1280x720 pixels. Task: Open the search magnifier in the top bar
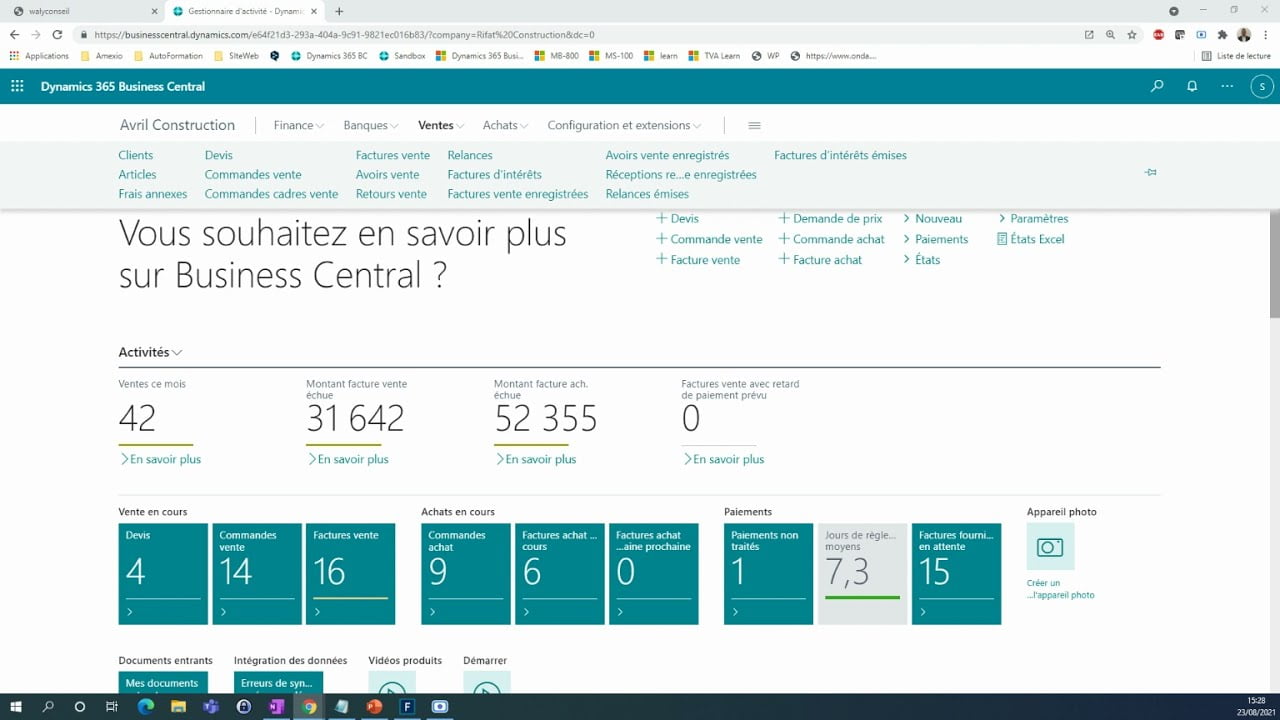(x=1157, y=86)
